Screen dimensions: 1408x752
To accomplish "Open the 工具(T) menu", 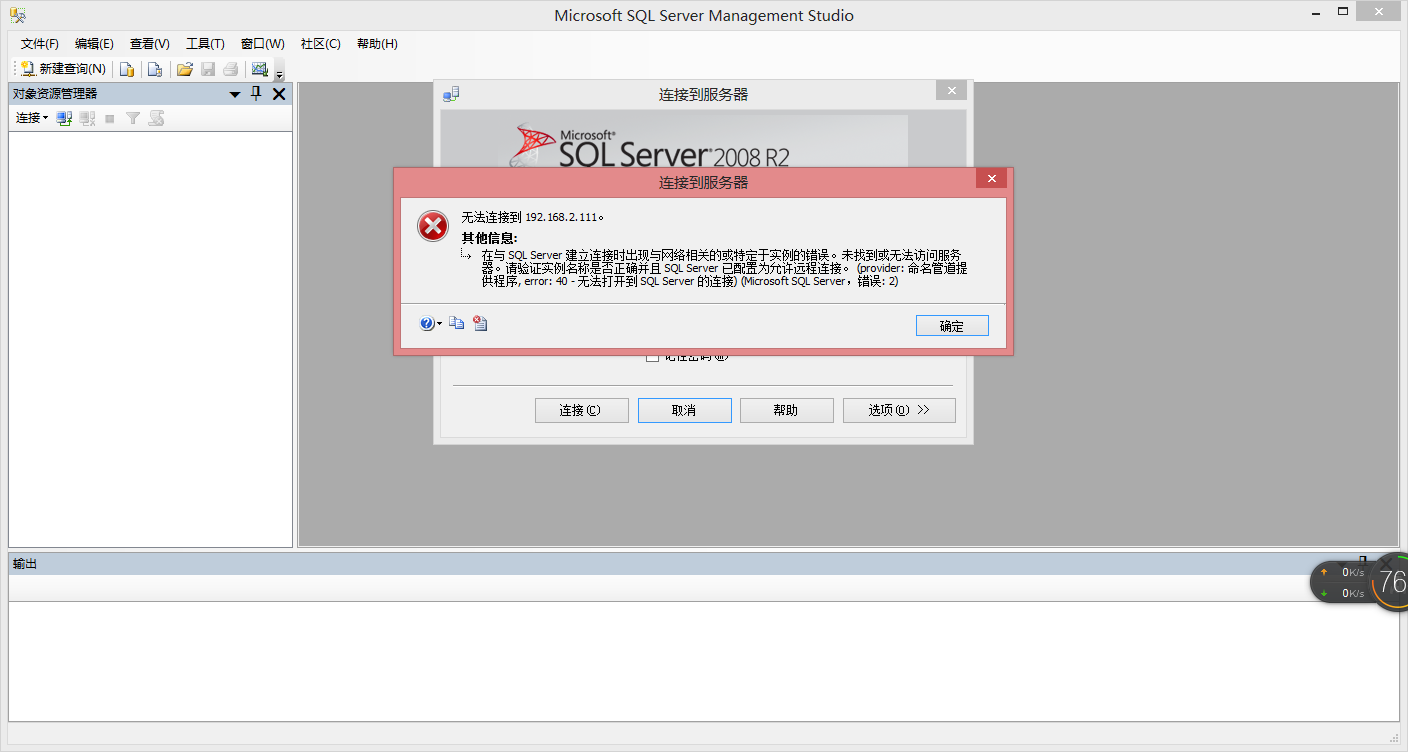I will [205, 44].
